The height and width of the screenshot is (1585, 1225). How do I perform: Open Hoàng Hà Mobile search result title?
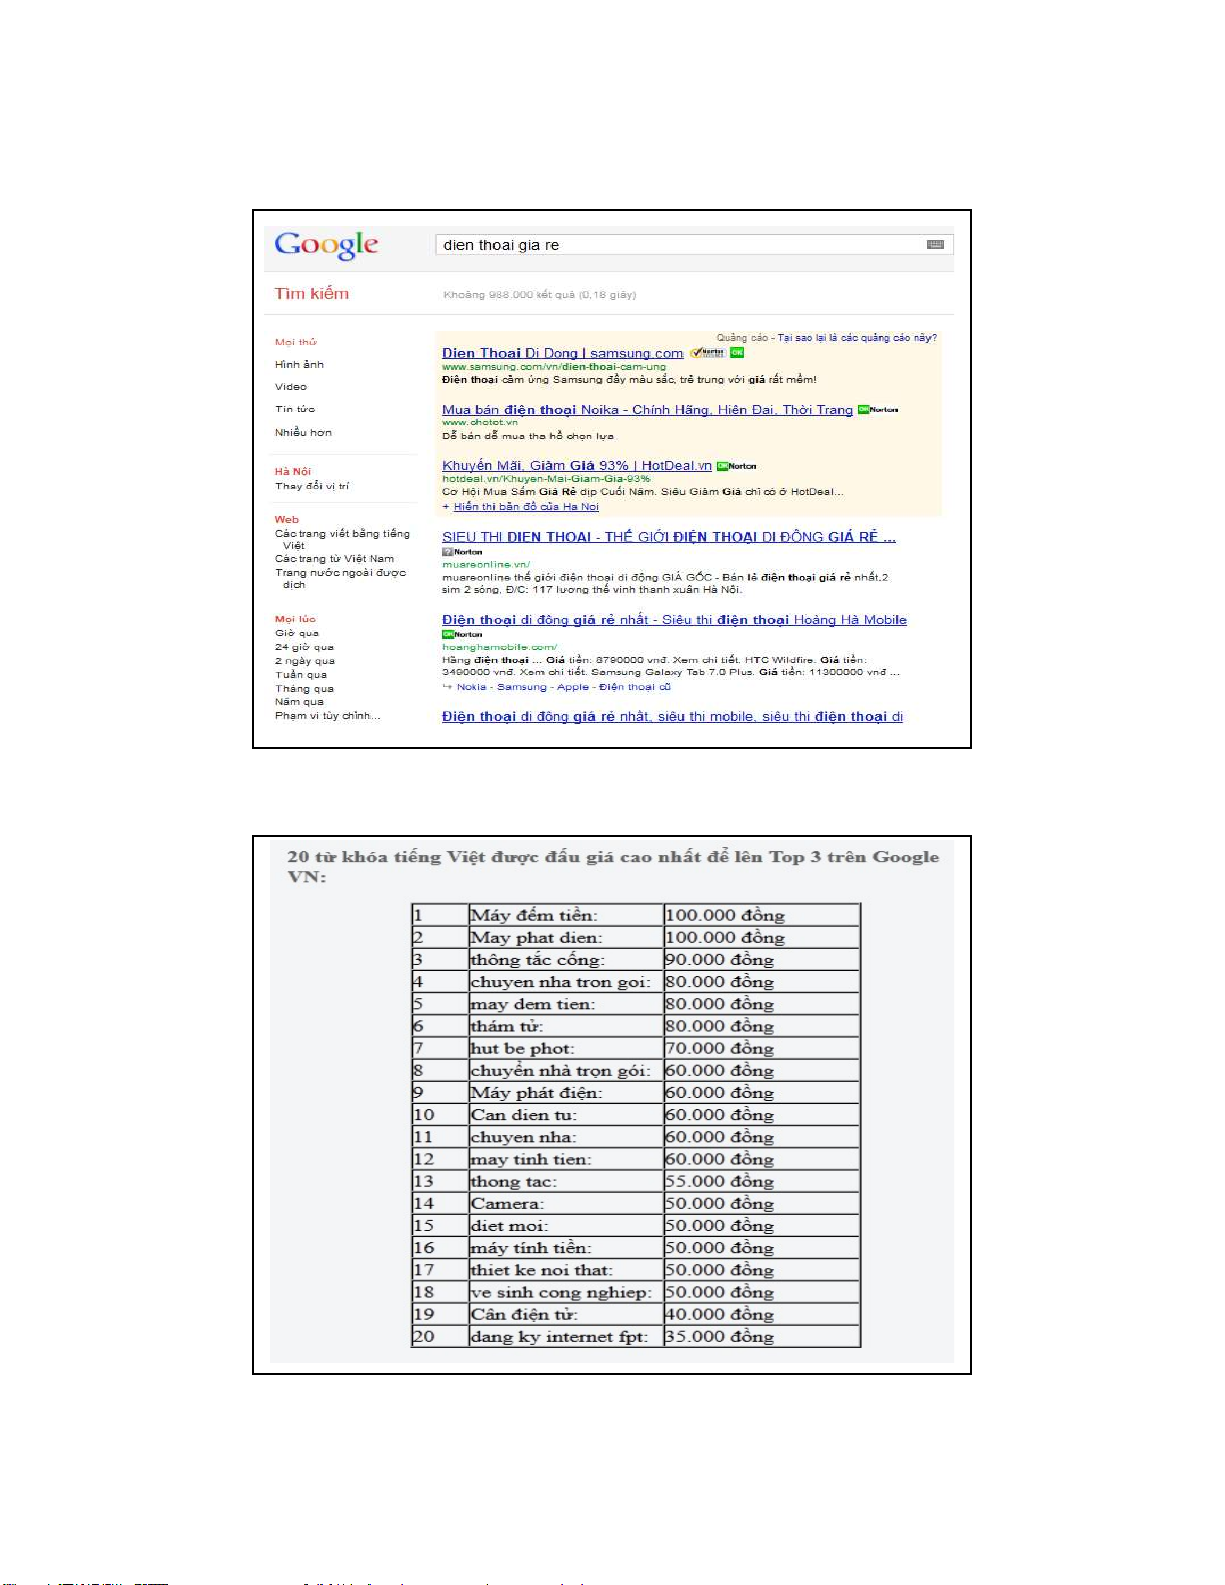click(x=675, y=620)
